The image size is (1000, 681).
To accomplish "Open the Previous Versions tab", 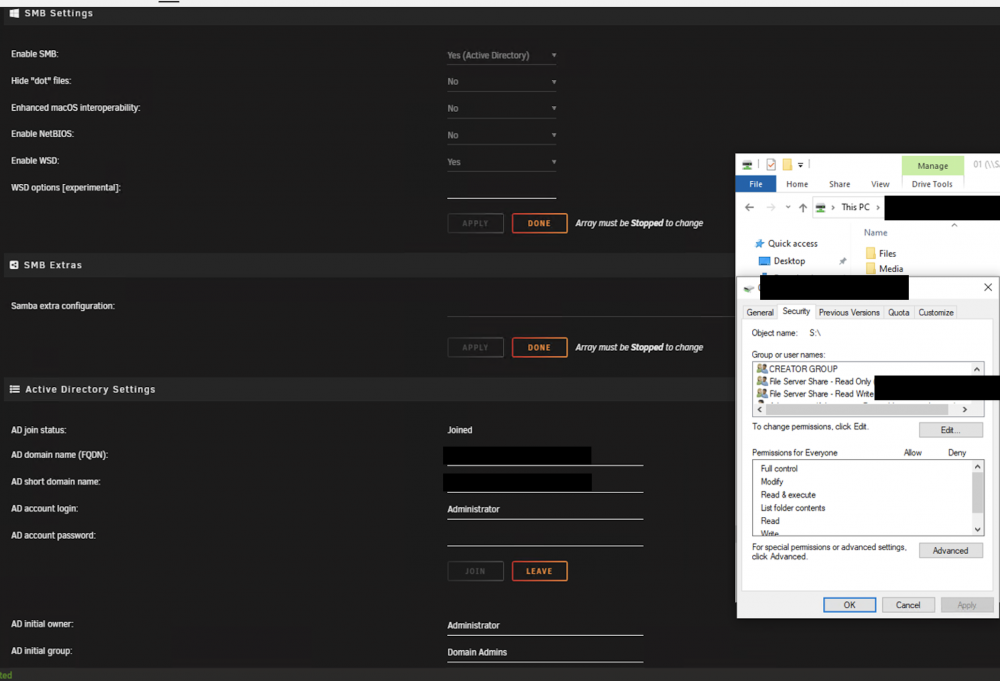I will (849, 312).
